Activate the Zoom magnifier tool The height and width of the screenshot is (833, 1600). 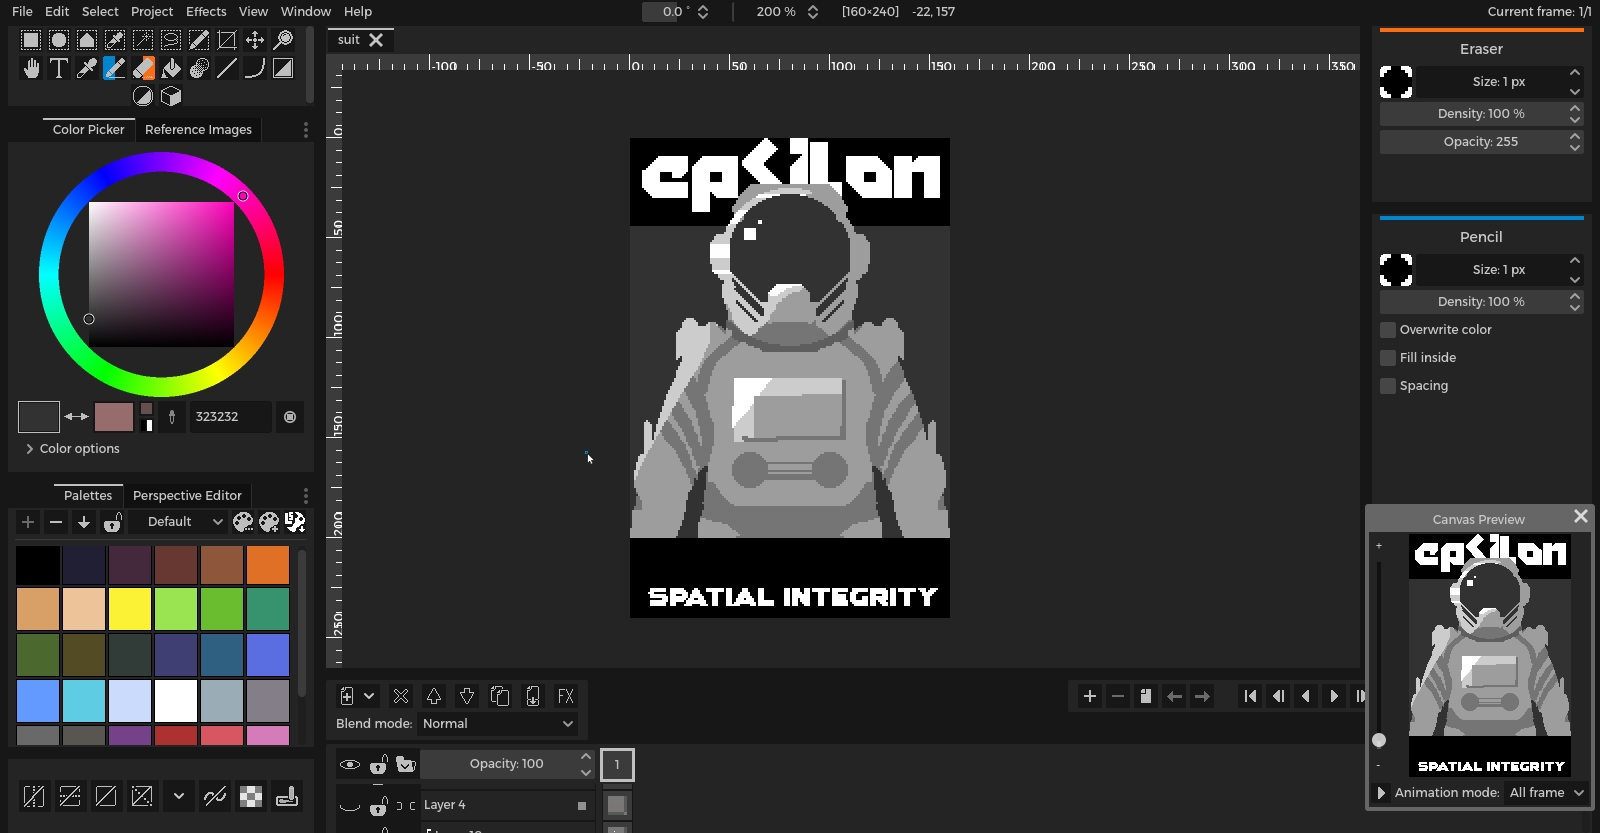[x=283, y=40]
